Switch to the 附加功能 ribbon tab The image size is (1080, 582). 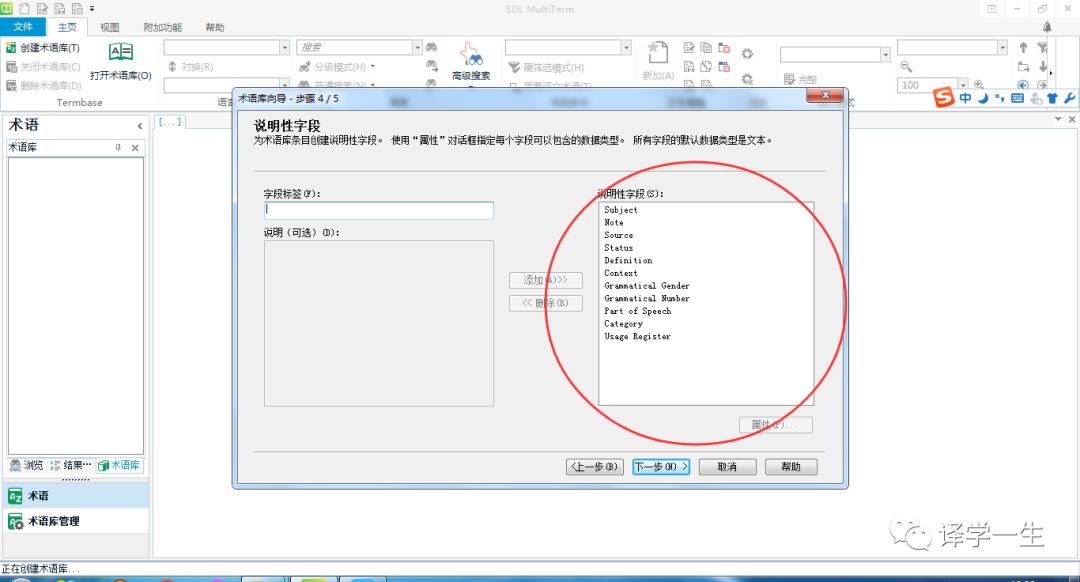(163, 28)
